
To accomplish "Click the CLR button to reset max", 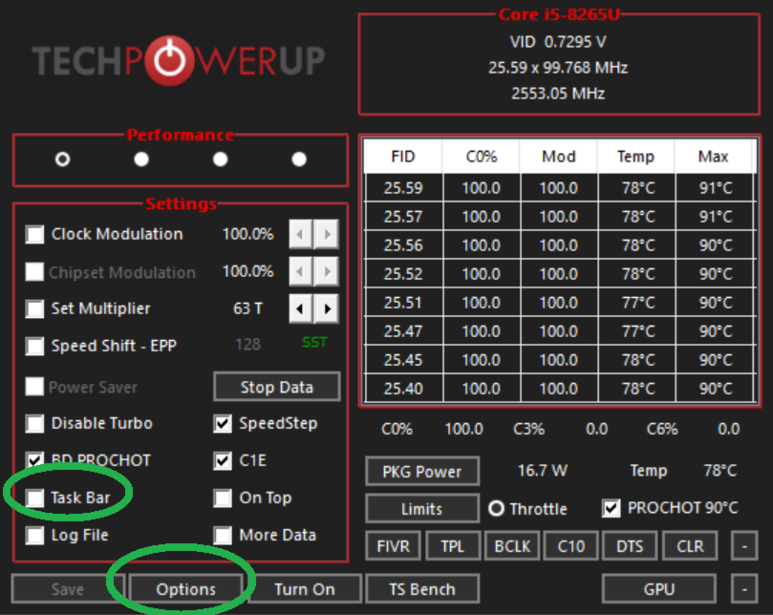I will (690, 546).
